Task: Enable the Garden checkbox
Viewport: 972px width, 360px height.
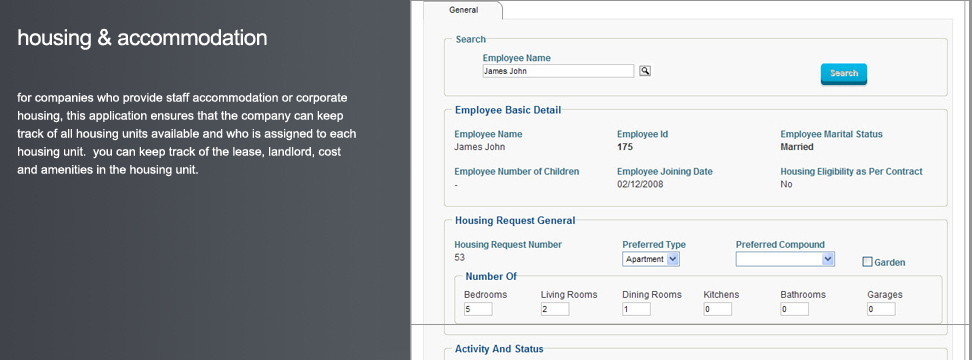Action: click(x=867, y=262)
